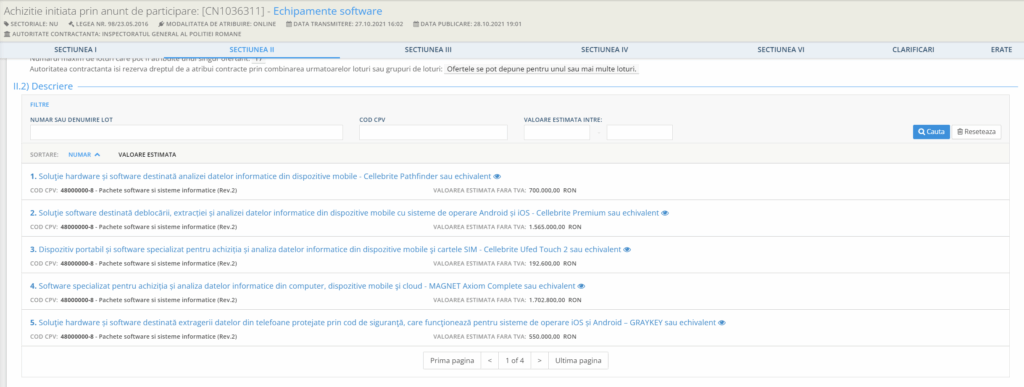
Task: Focus the Cod CPV input field
Action: 433,132
